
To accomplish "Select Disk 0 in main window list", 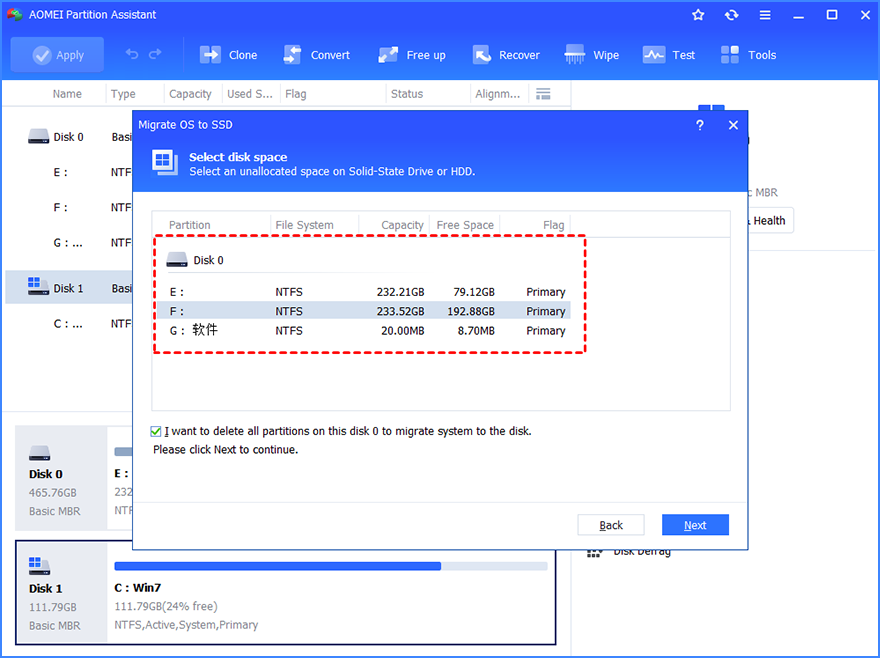I will pyautogui.click(x=68, y=137).
